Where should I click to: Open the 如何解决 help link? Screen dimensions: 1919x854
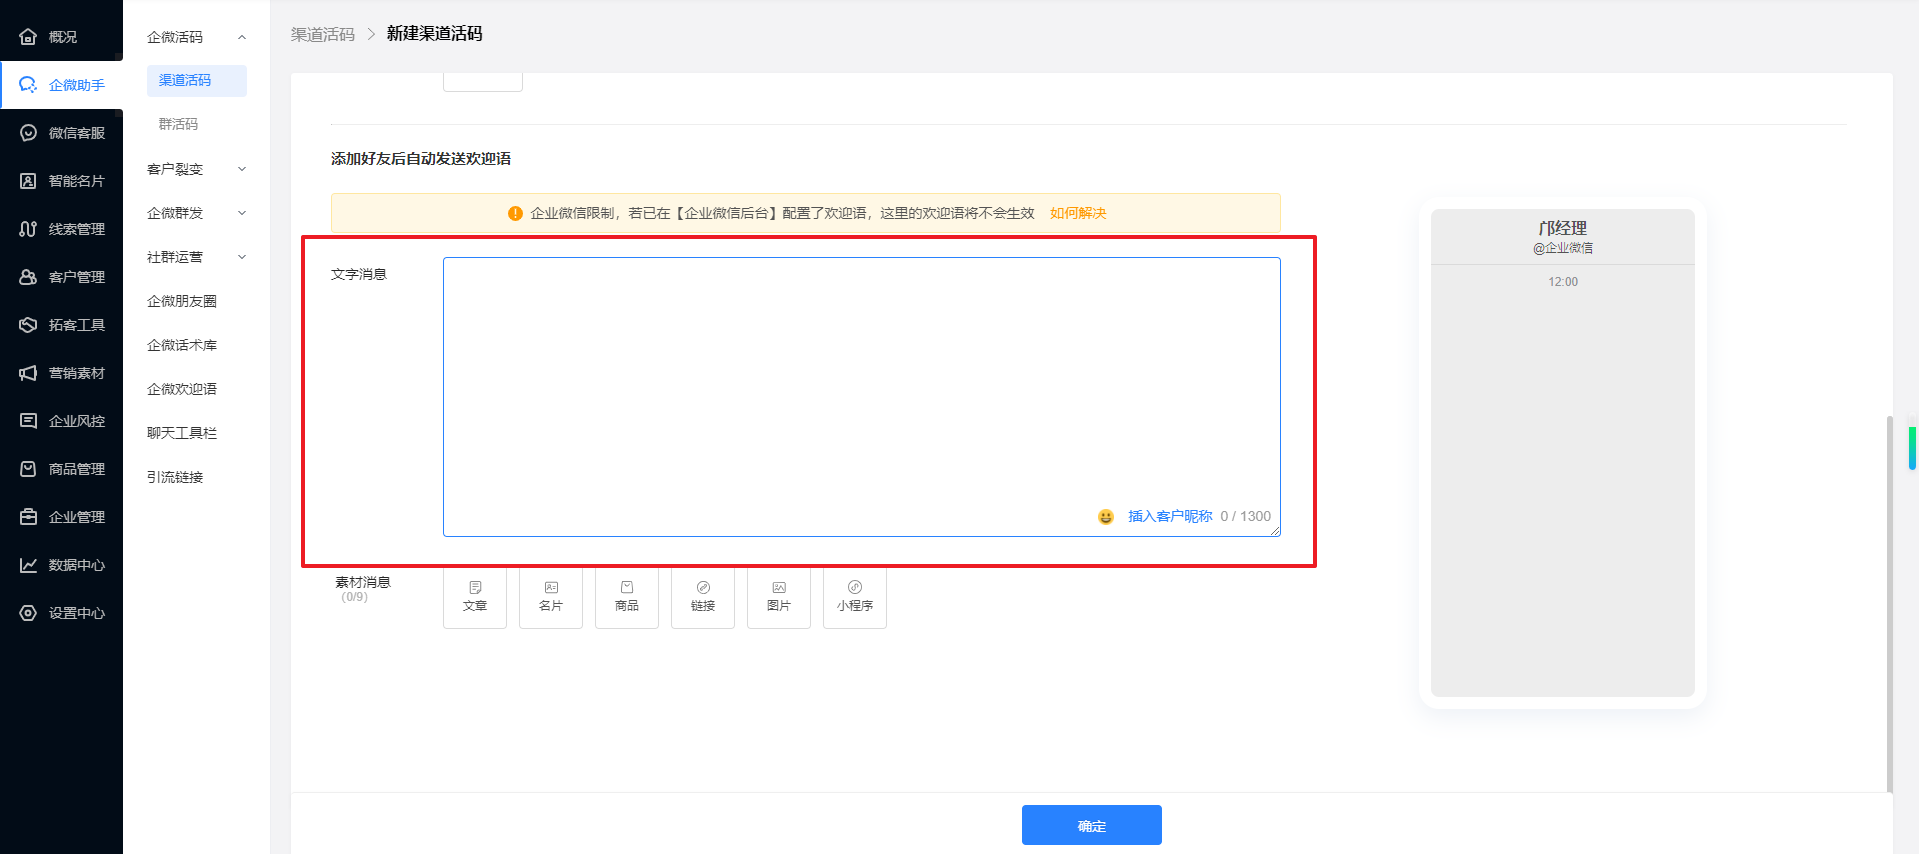(x=1078, y=213)
